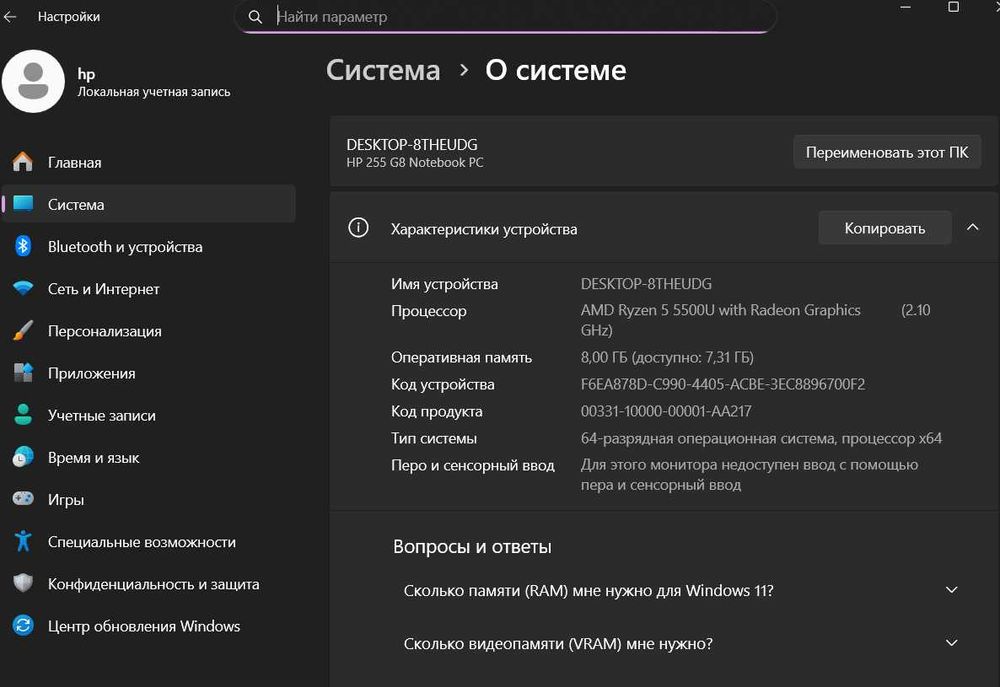
Task: Click the Wi-Fi network icon in sidebar
Action: click(x=23, y=289)
